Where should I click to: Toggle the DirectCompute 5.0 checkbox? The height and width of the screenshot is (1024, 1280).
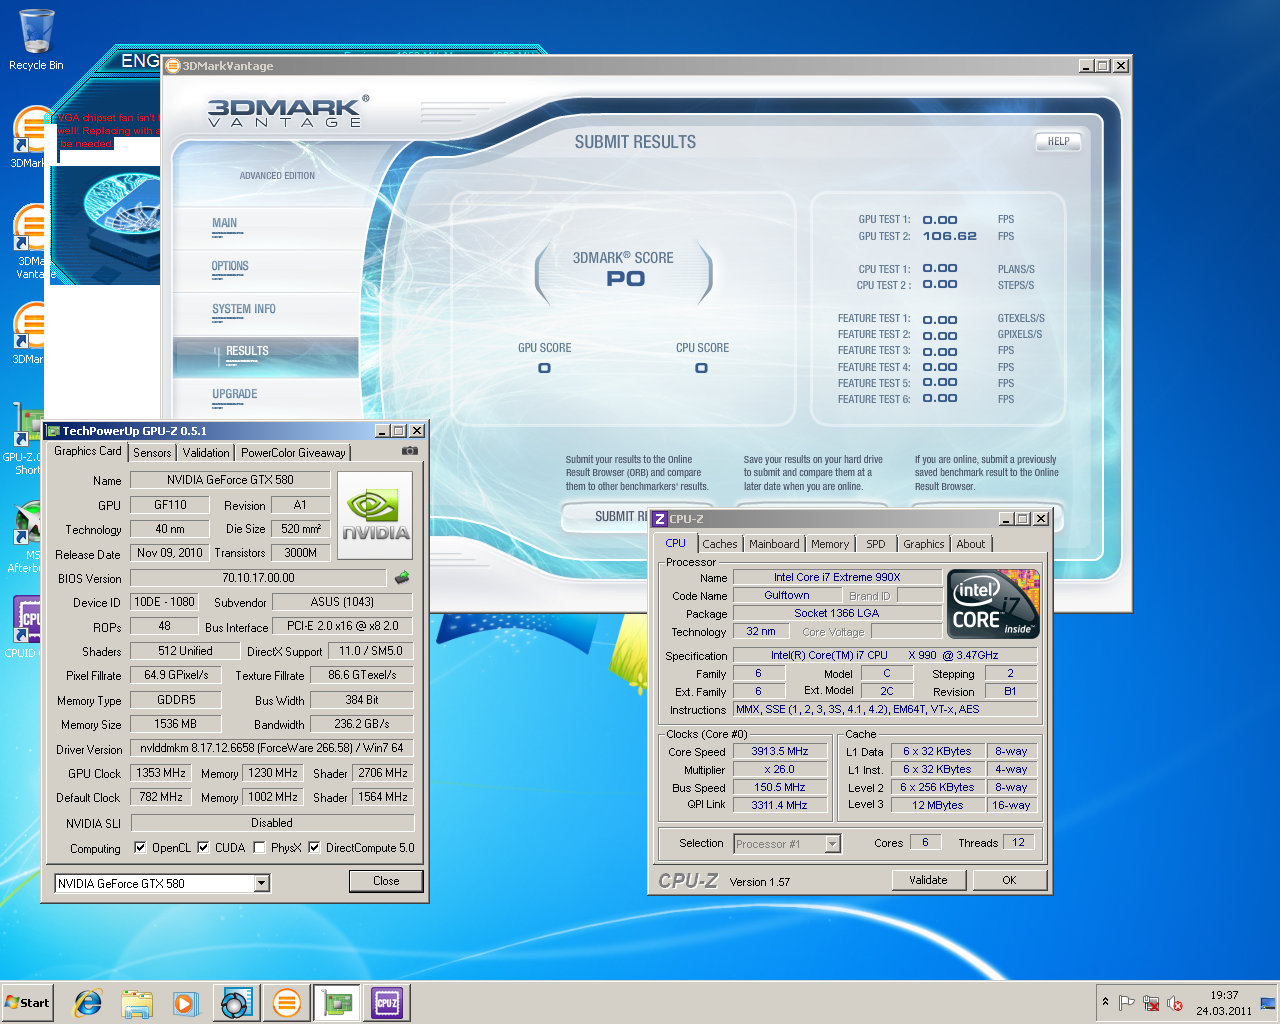314,847
